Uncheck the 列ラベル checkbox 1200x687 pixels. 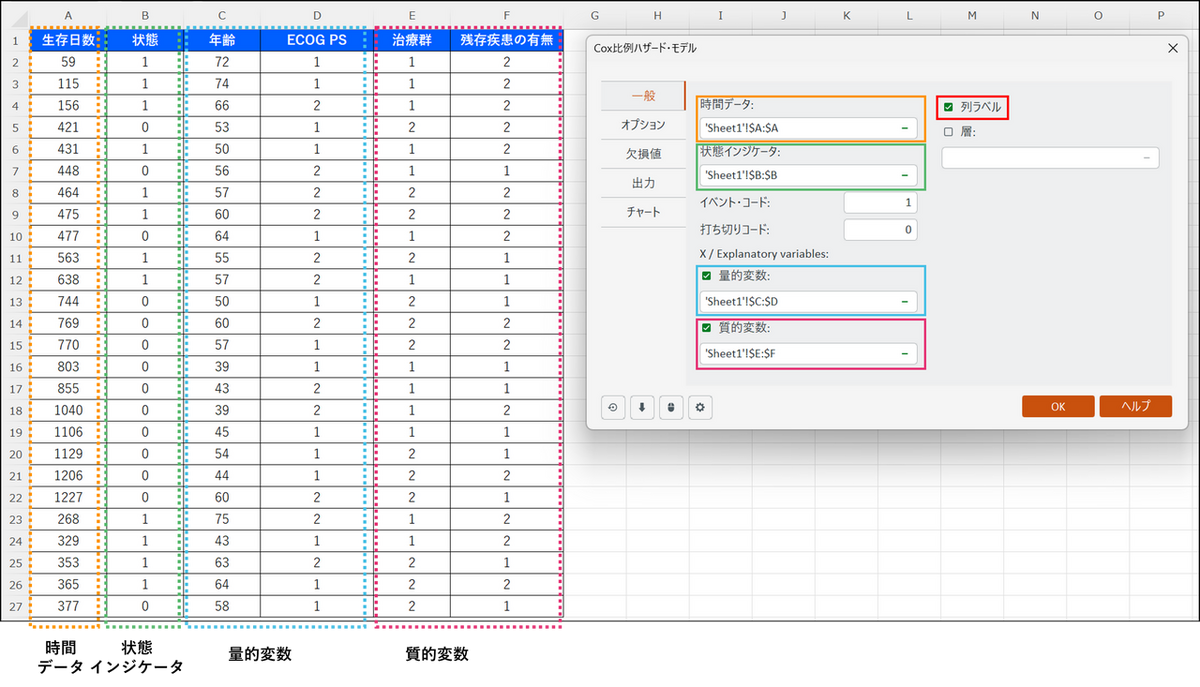[948, 107]
